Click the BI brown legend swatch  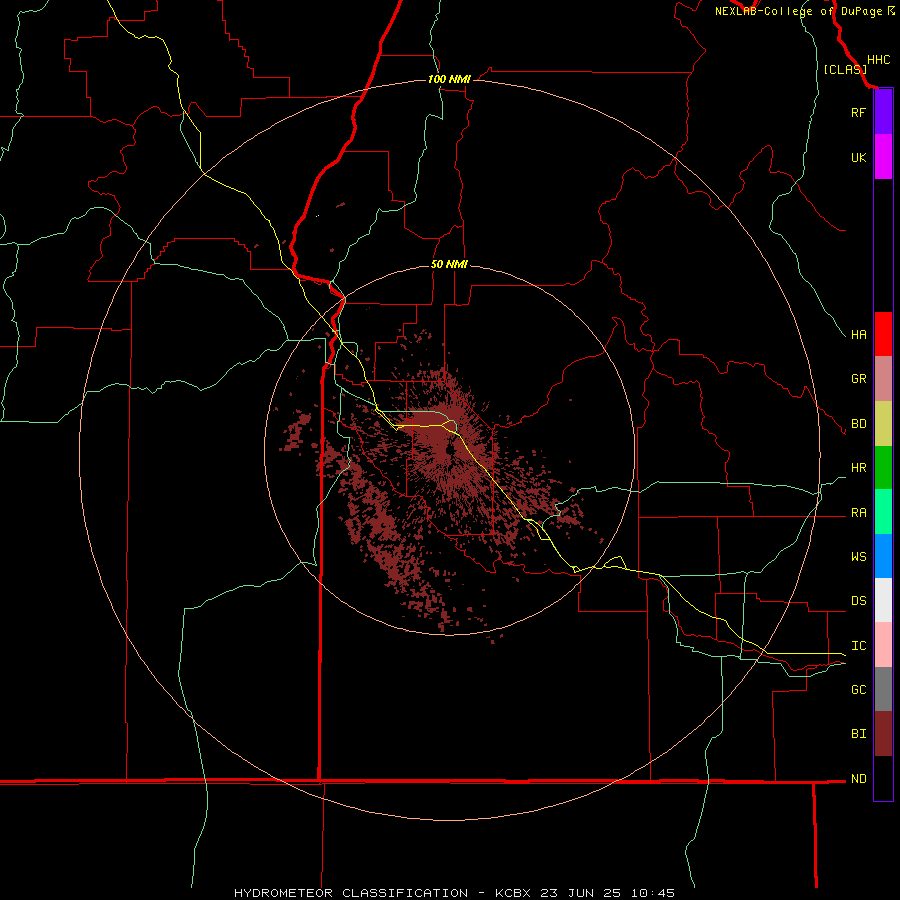coord(883,734)
